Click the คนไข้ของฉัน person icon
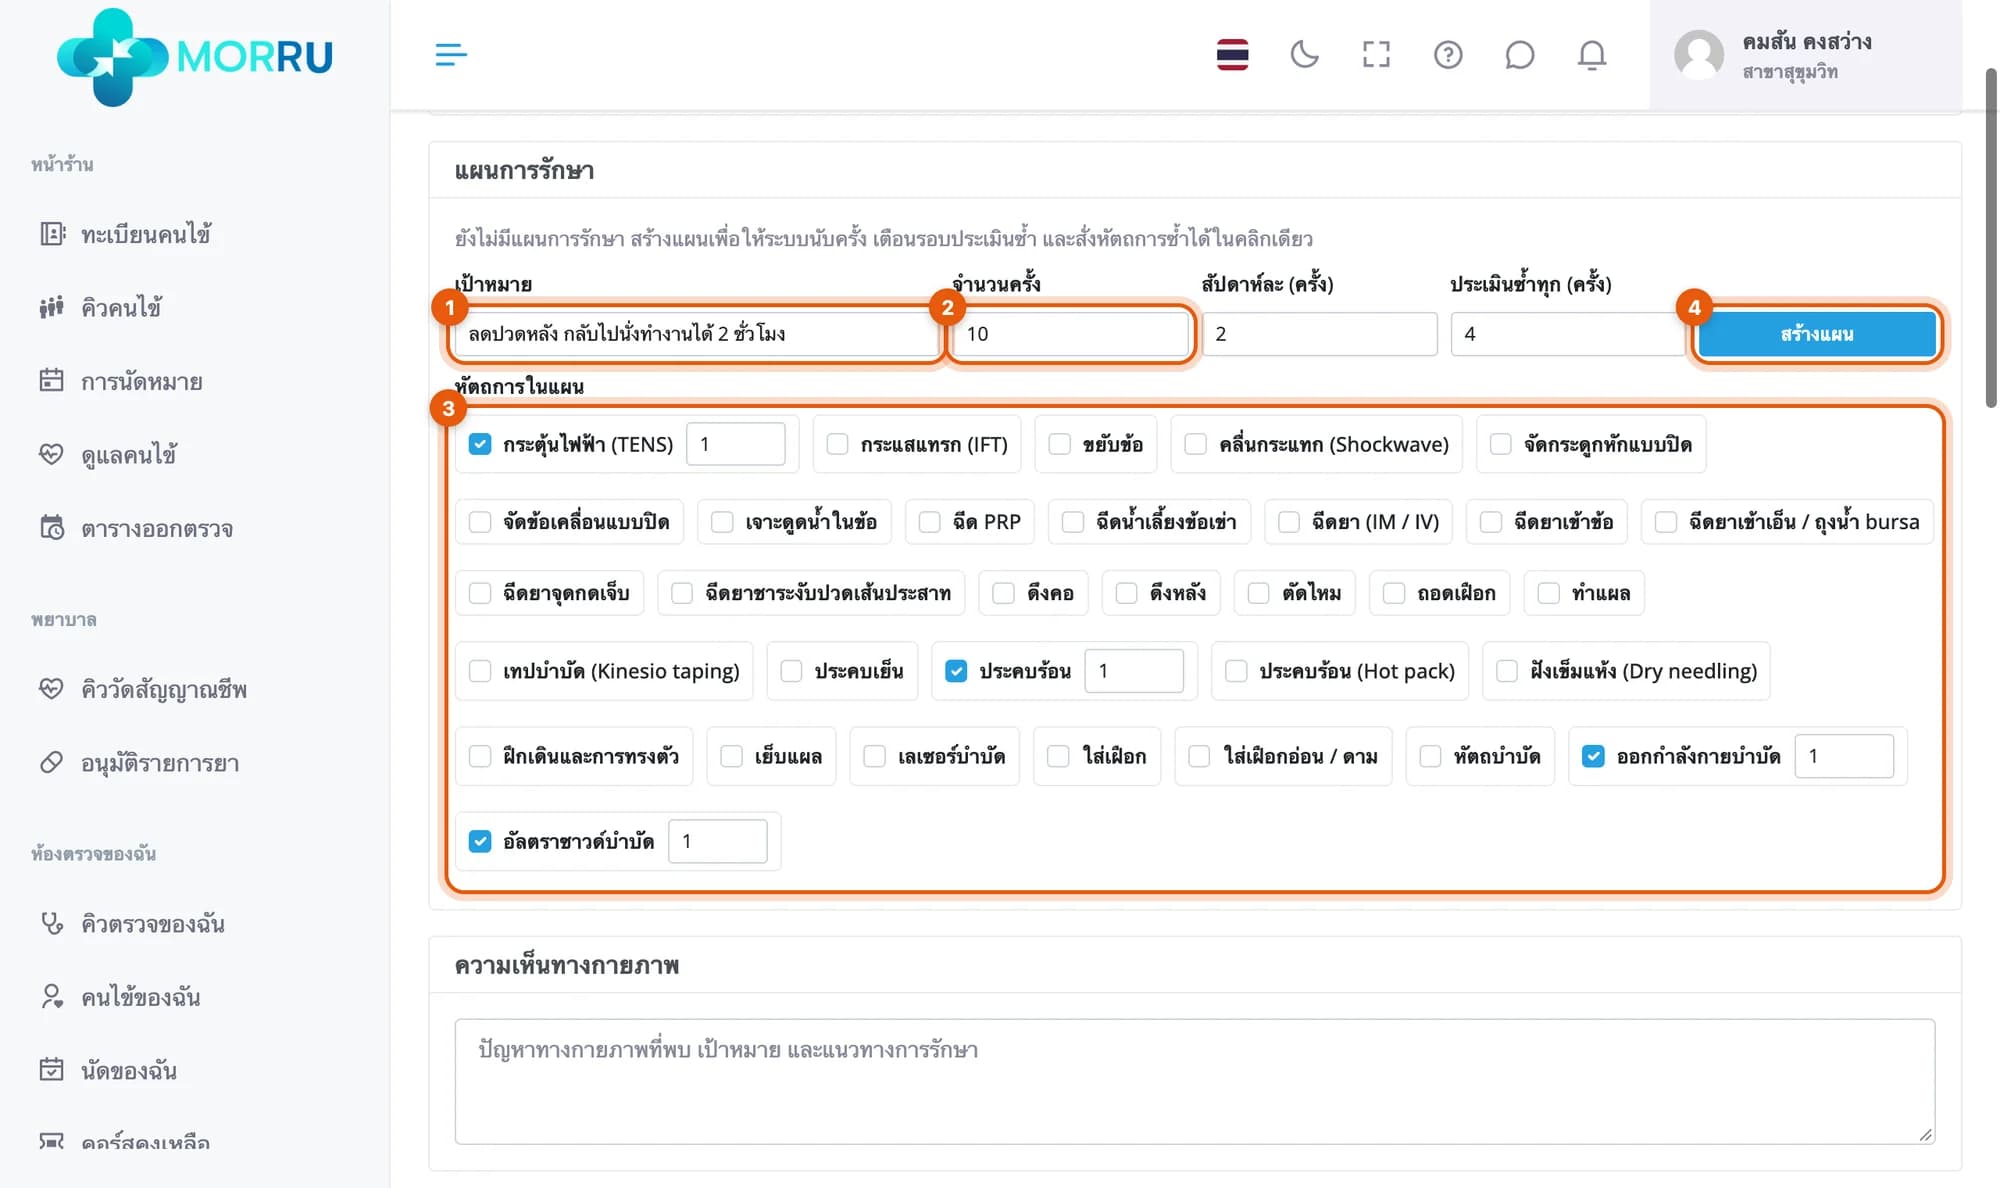 (x=51, y=996)
